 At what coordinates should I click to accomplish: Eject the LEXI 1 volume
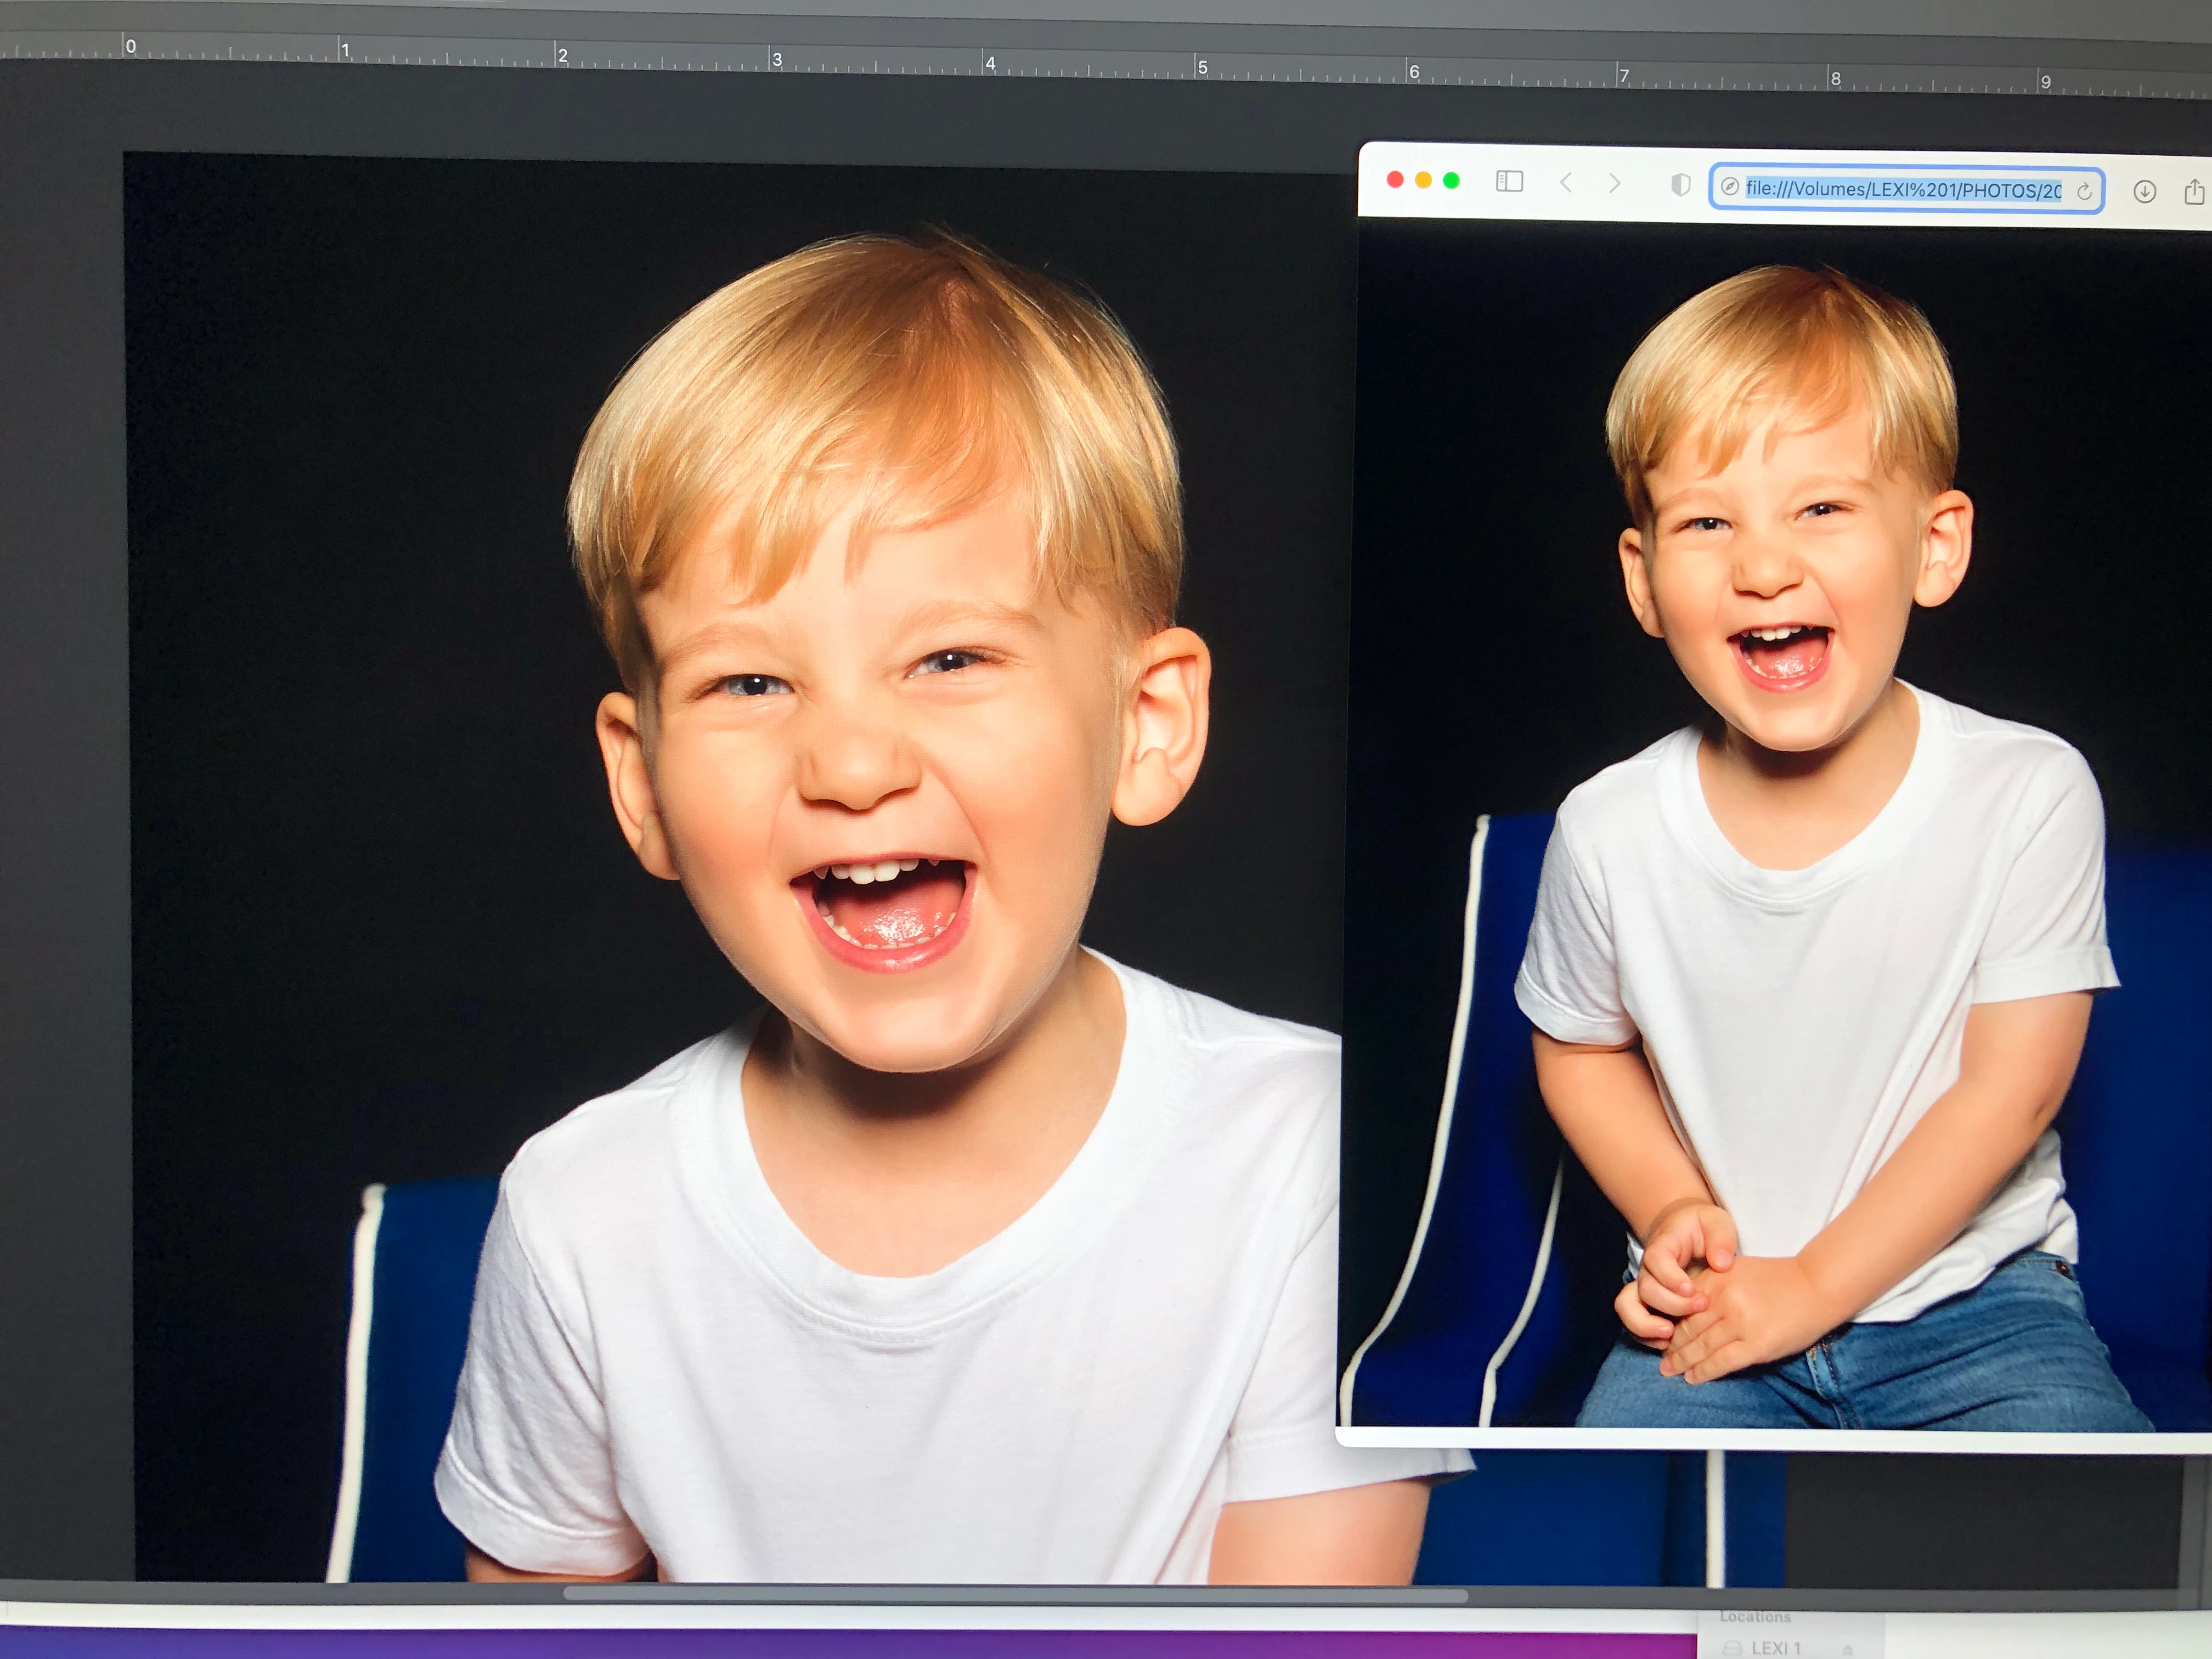pos(1848,1649)
